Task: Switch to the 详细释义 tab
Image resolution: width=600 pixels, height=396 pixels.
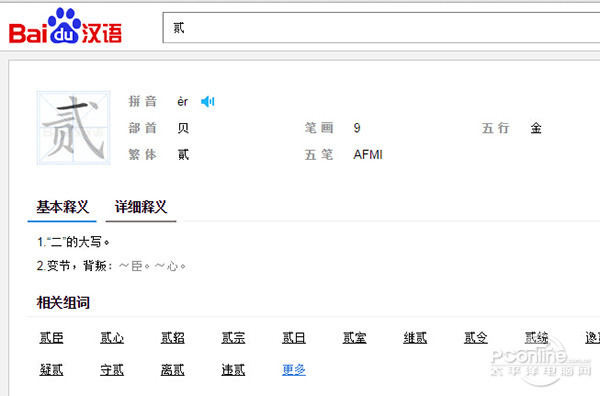Action: pos(141,207)
